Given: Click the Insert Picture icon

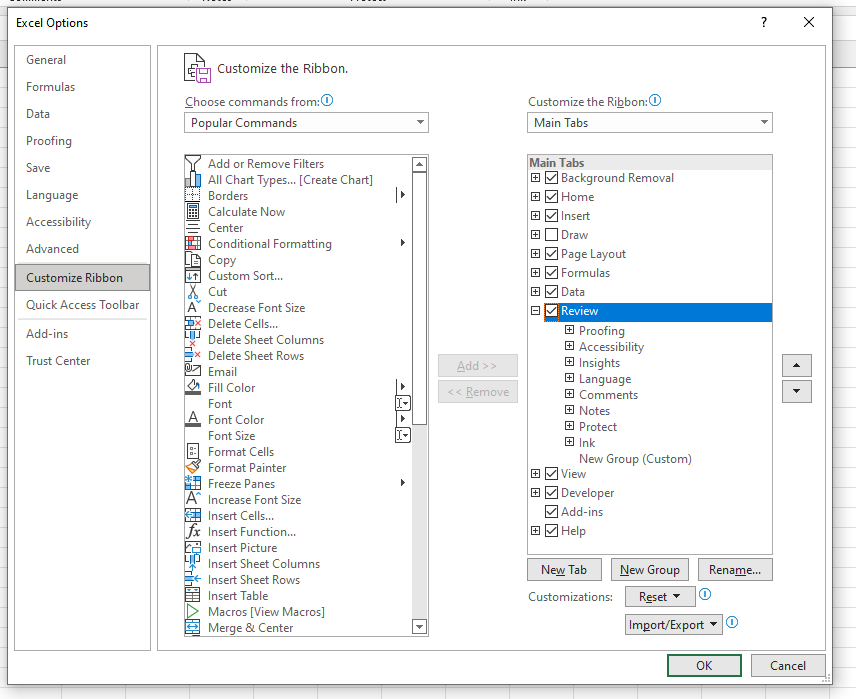Looking at the screenshot, I should pyautogui.click(x=193, y=547).
